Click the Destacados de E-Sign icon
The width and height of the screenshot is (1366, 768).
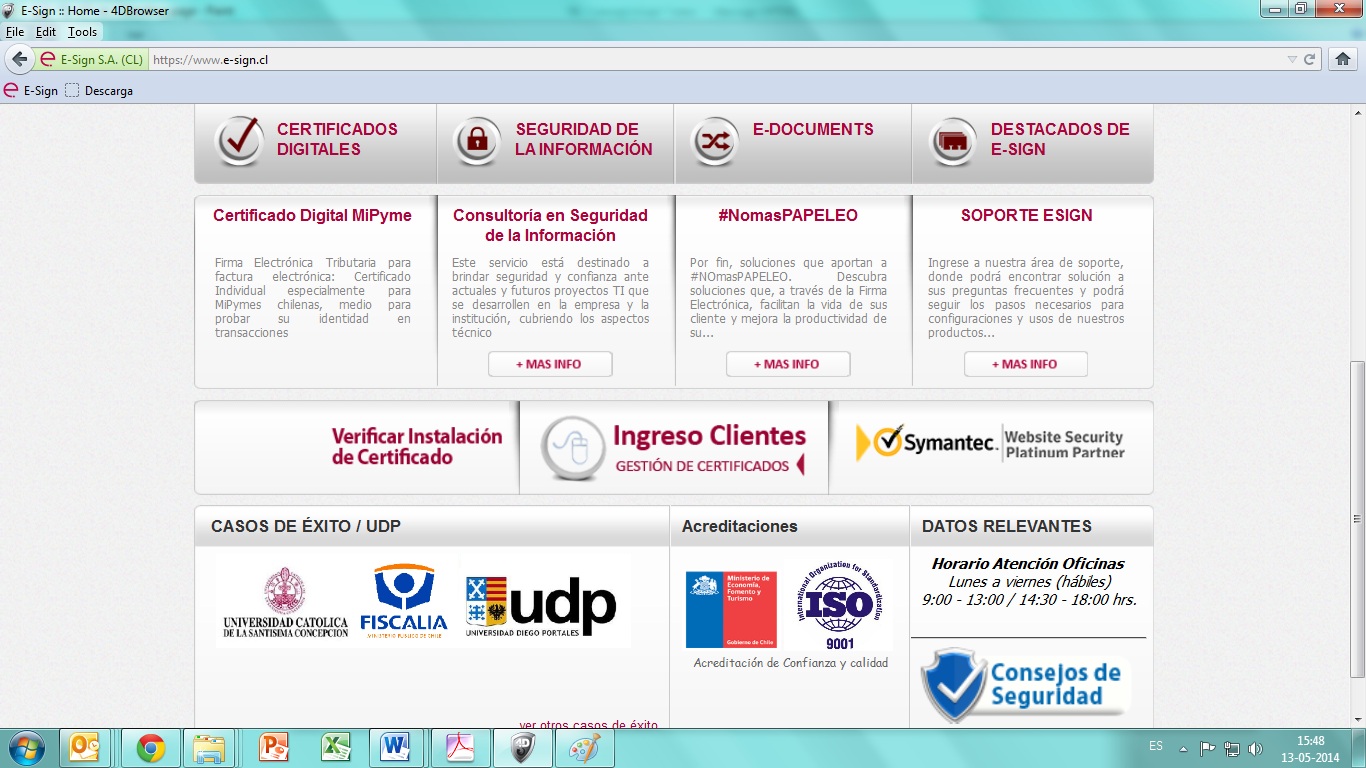pyautogui.click(x=953, y=141)
